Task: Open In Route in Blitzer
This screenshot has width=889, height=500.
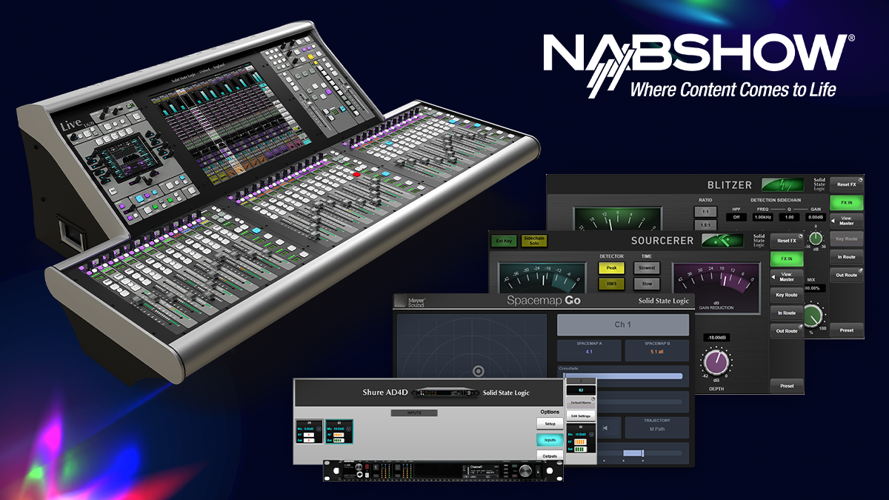Action: pos(846,257)
